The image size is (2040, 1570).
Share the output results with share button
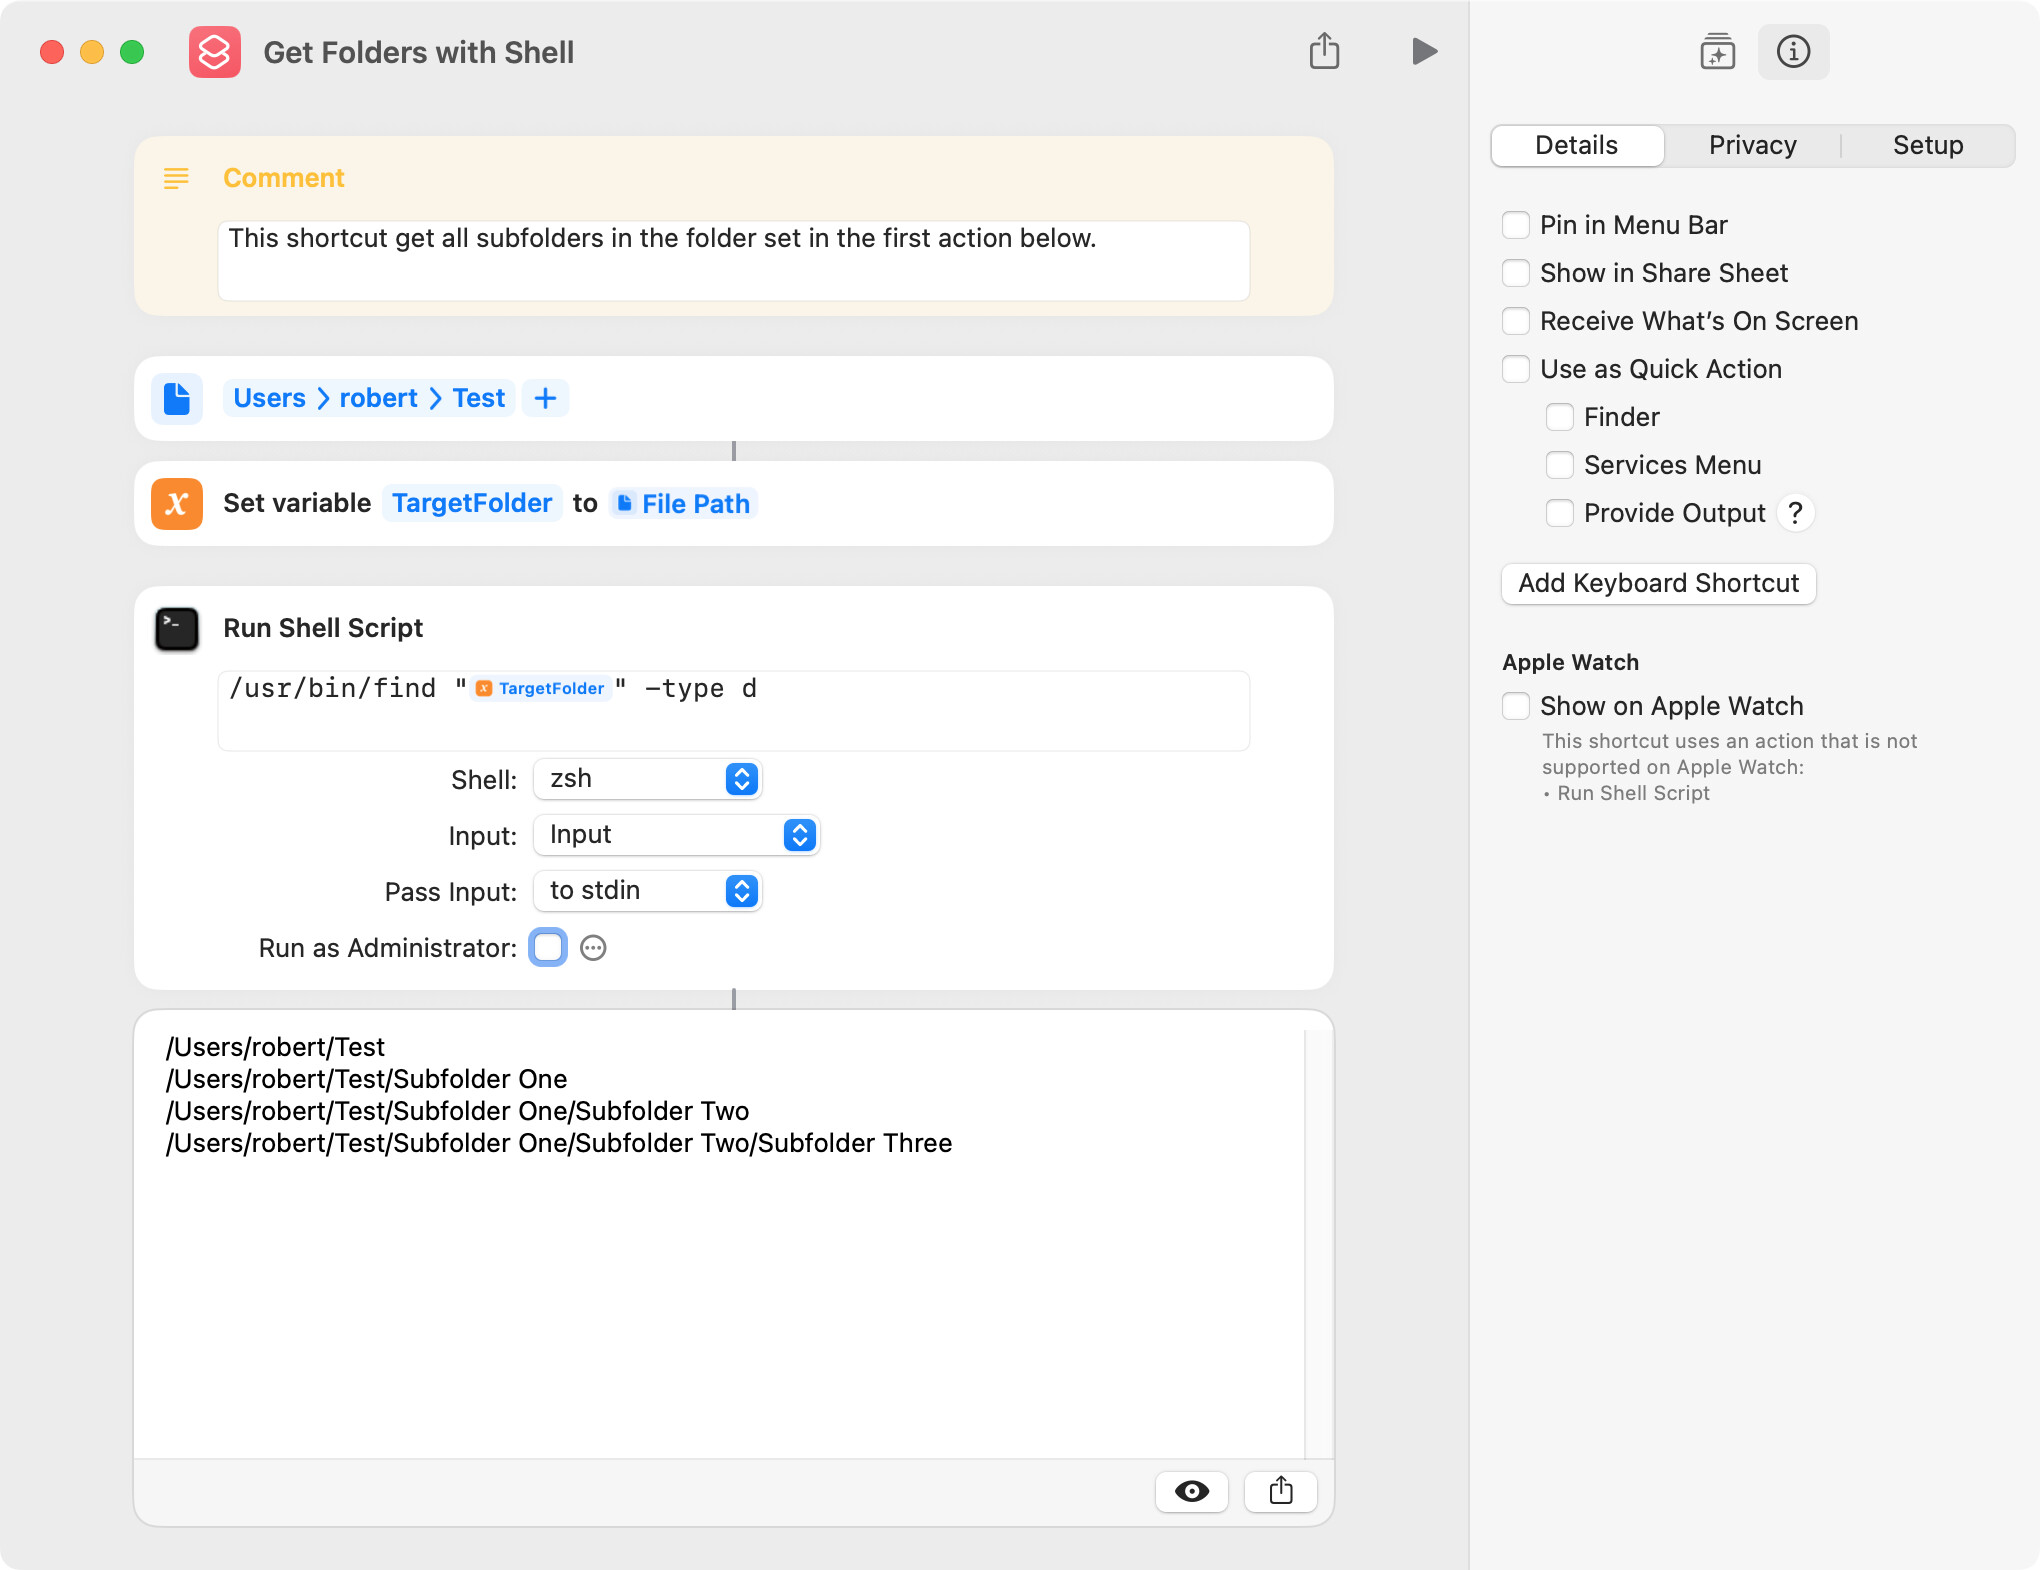pos(1281,1491)
